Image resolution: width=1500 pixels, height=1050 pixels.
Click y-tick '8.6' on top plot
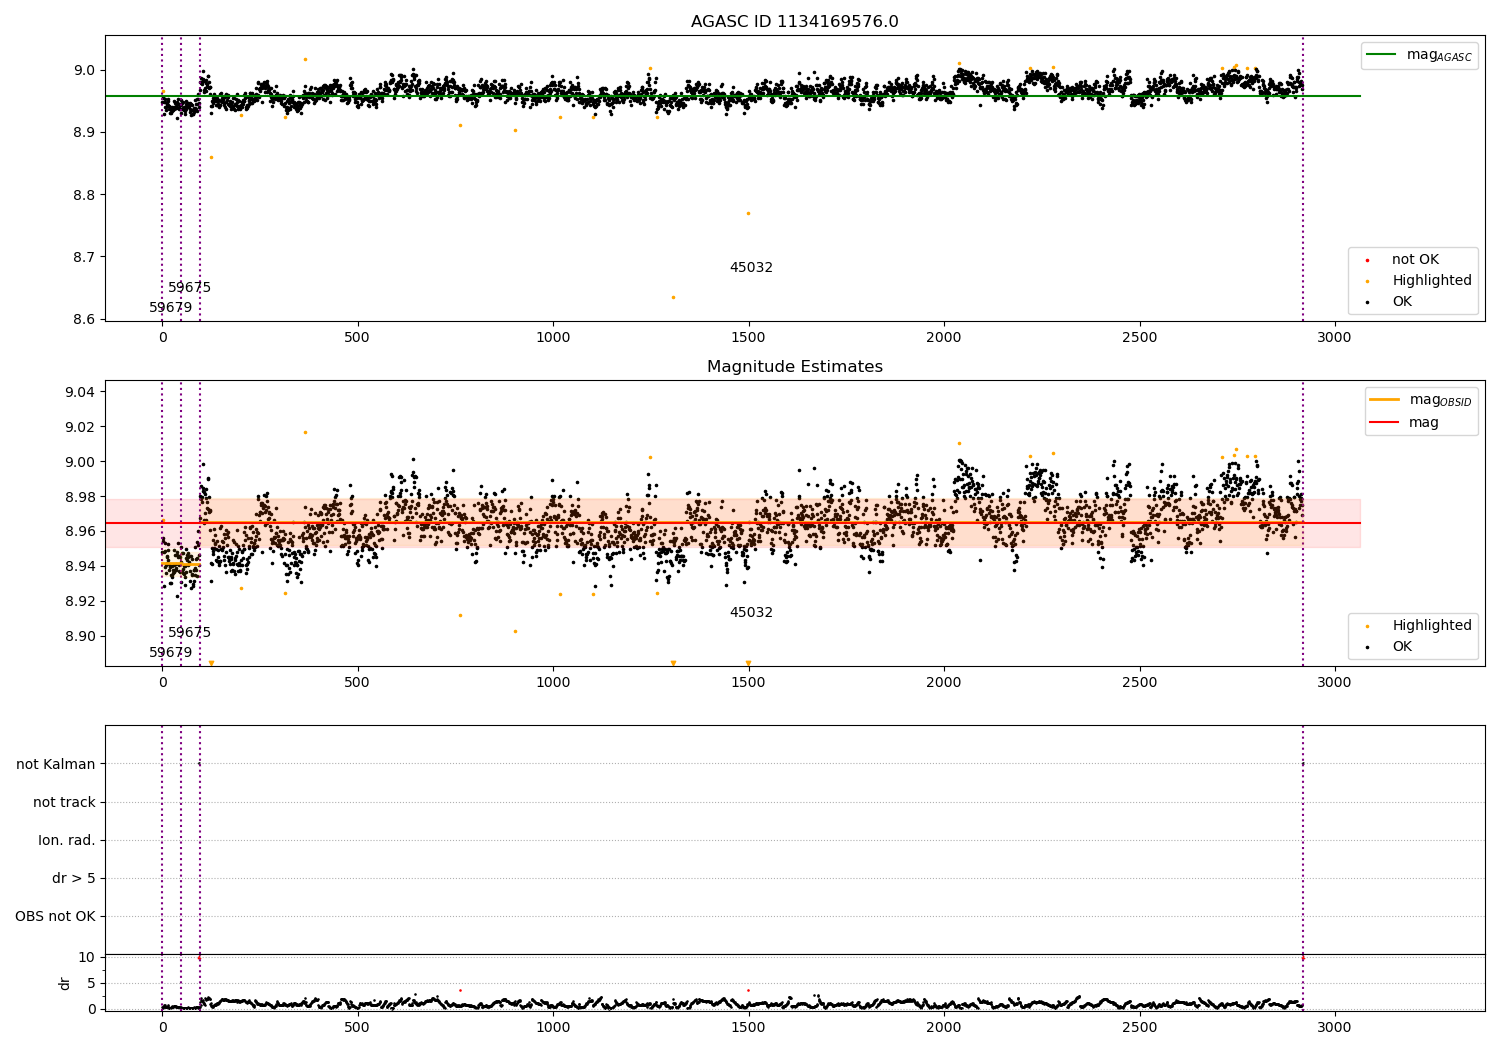pyautogui.click(x=85, y=319)
